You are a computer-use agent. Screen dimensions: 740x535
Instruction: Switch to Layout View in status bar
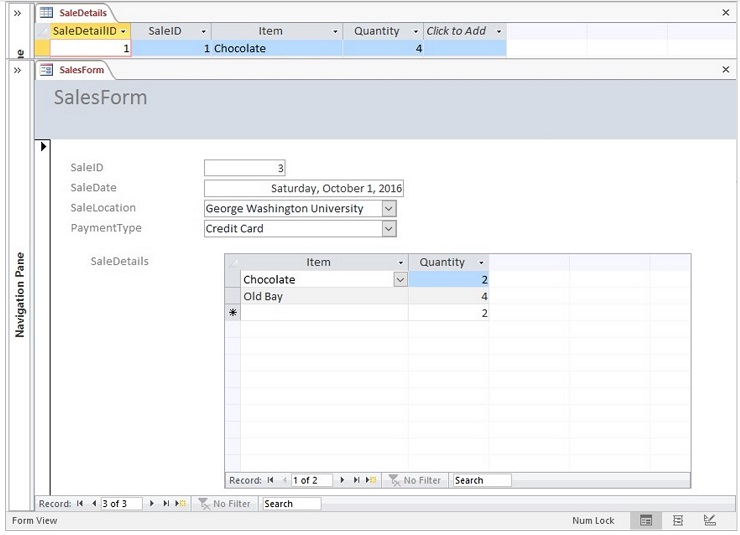point(678,521)
